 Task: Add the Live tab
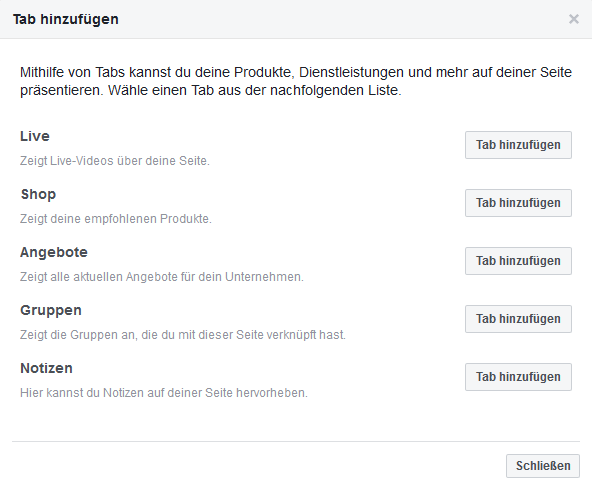[x=518, y=145]
